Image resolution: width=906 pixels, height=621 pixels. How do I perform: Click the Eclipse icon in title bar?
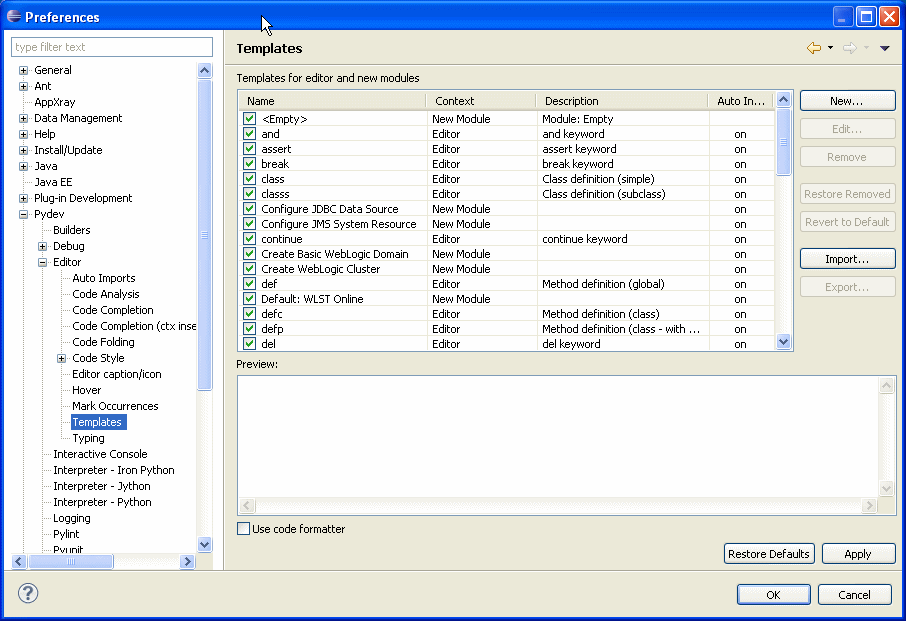point(13,16)
